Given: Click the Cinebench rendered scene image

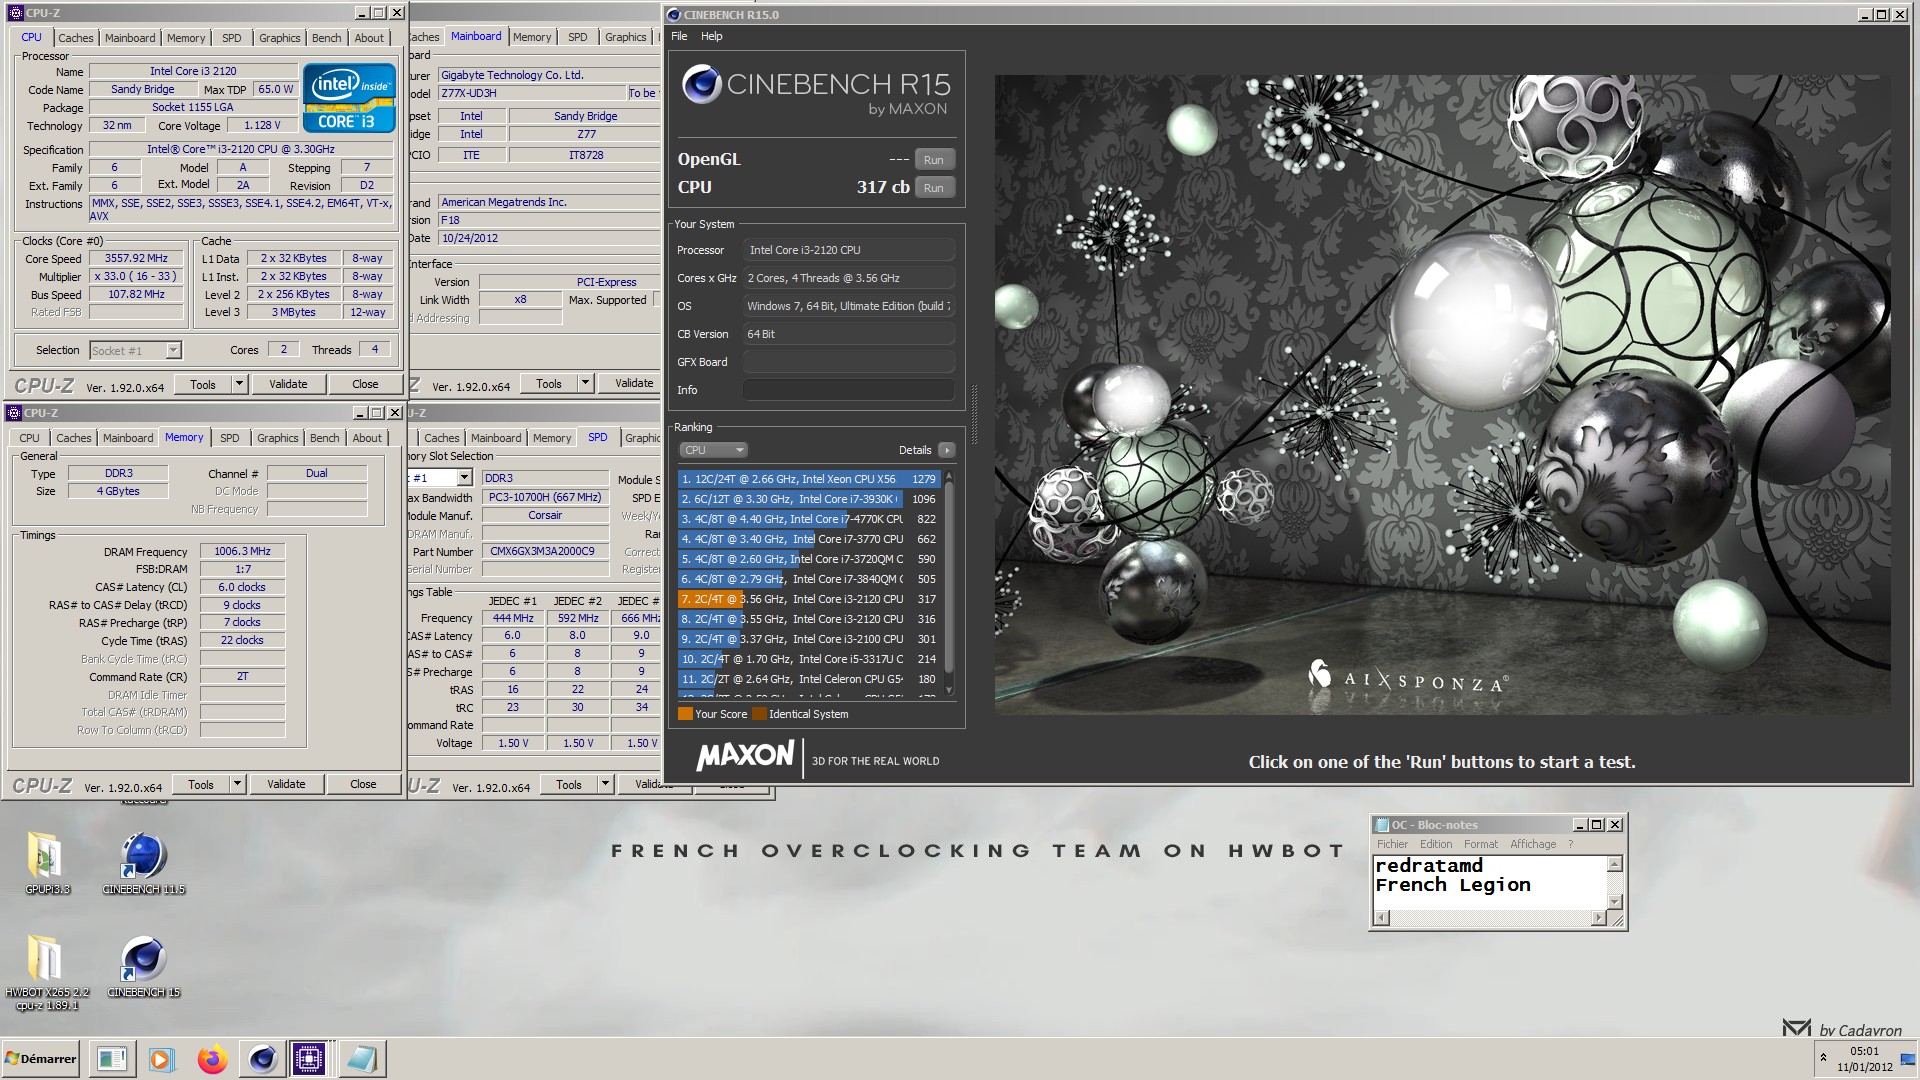Looking at the screenshot, I should tap(1442, 394).
